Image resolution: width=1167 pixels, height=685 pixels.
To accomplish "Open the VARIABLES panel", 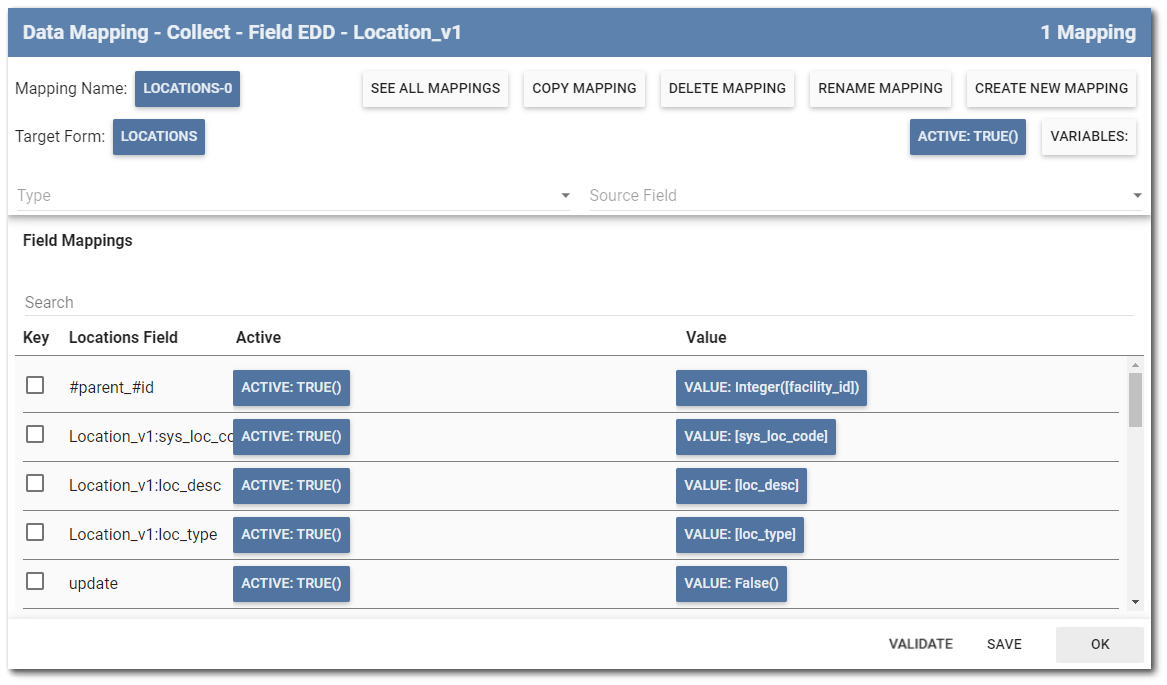I will (x=1089, y=136).
